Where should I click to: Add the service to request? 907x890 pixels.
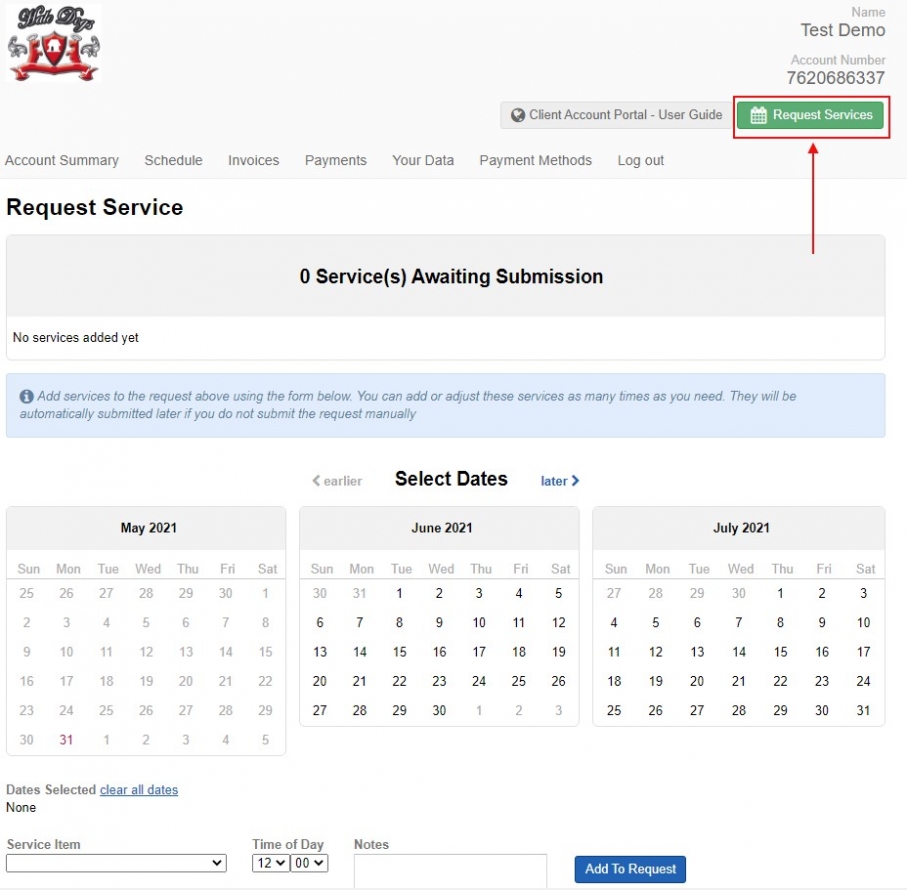pos(630,869)
